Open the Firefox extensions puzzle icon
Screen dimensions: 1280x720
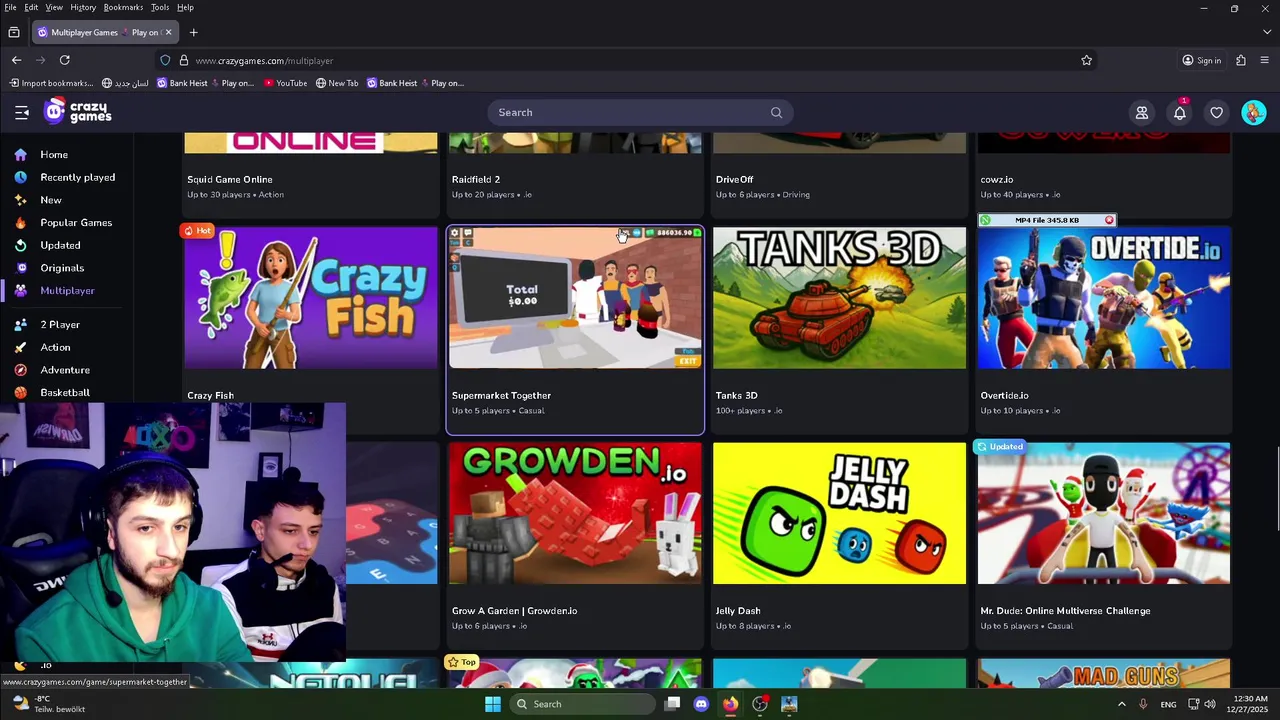coord(1241,60)
